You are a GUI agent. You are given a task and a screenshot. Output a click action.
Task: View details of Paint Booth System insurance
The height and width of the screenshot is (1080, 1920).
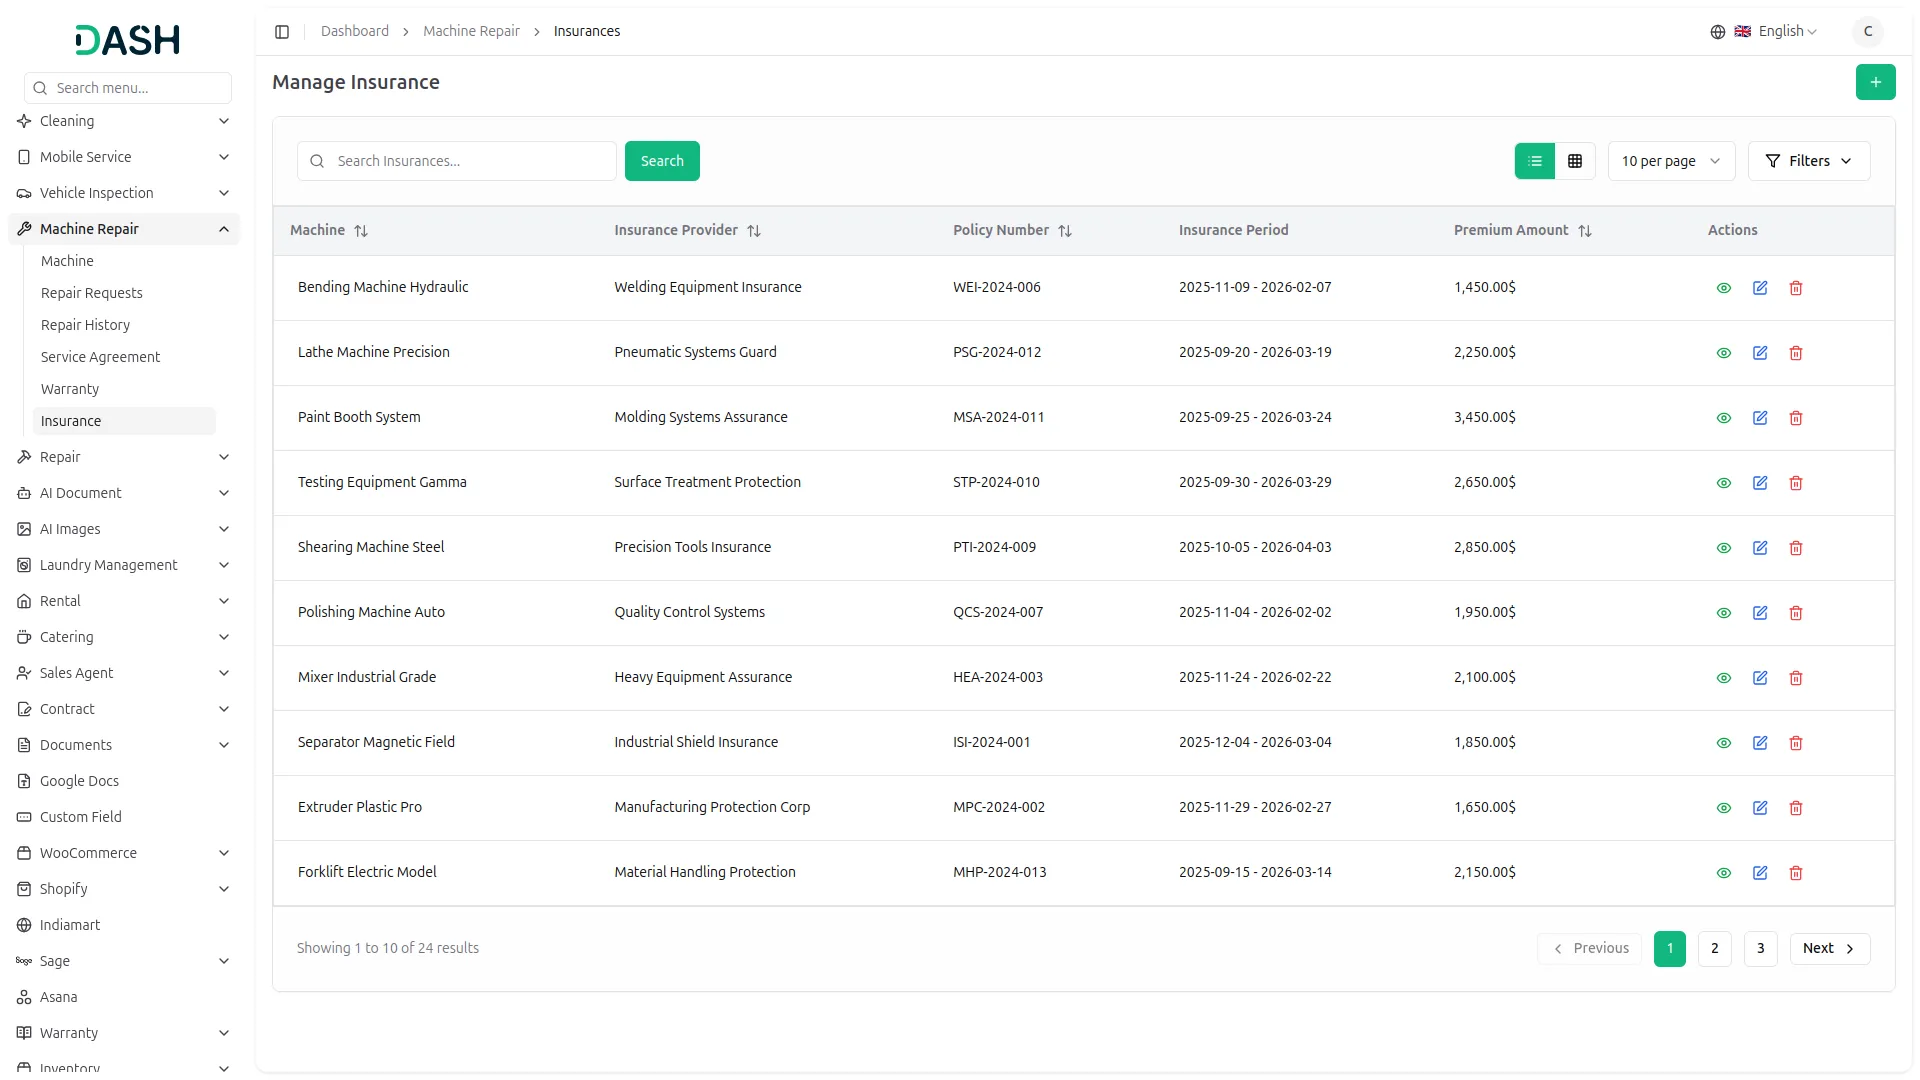click(x=1723, y=418)
